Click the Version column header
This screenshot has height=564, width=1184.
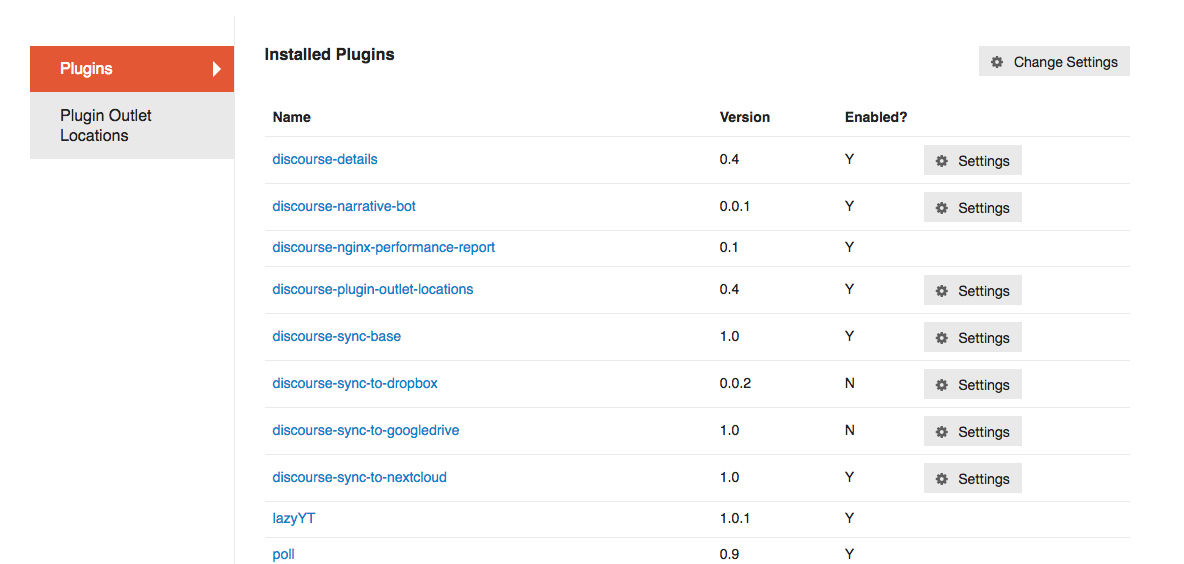pyautogui.click(x=745, y=117)
